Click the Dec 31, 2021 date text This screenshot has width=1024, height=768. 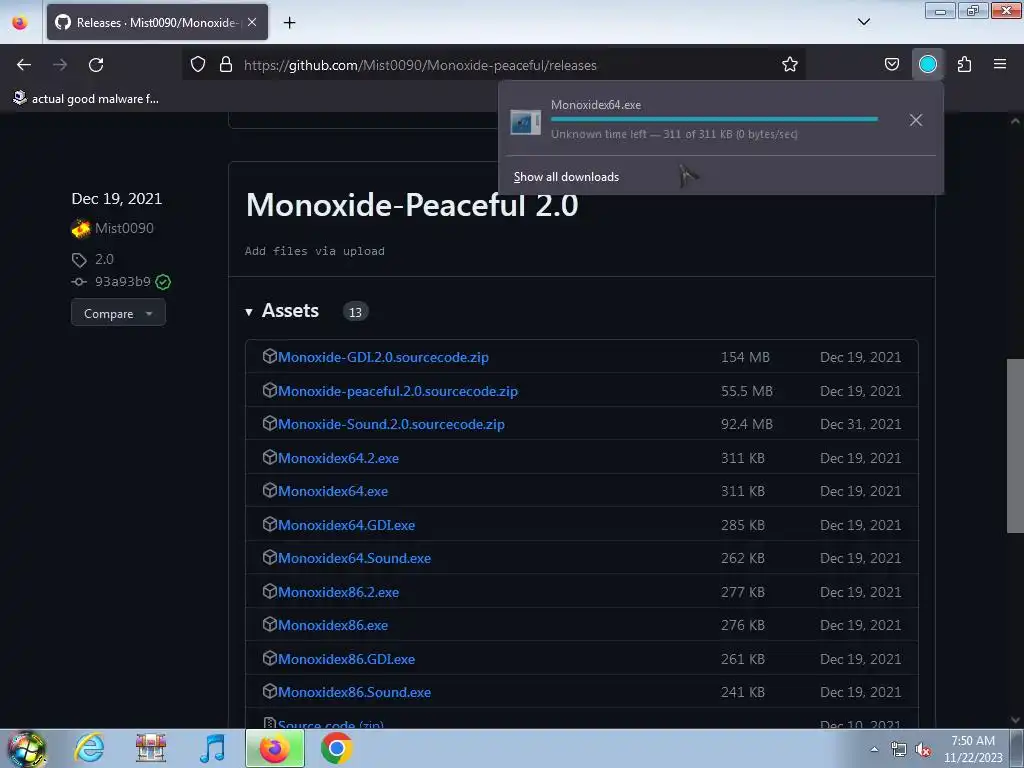coord(860,424)
